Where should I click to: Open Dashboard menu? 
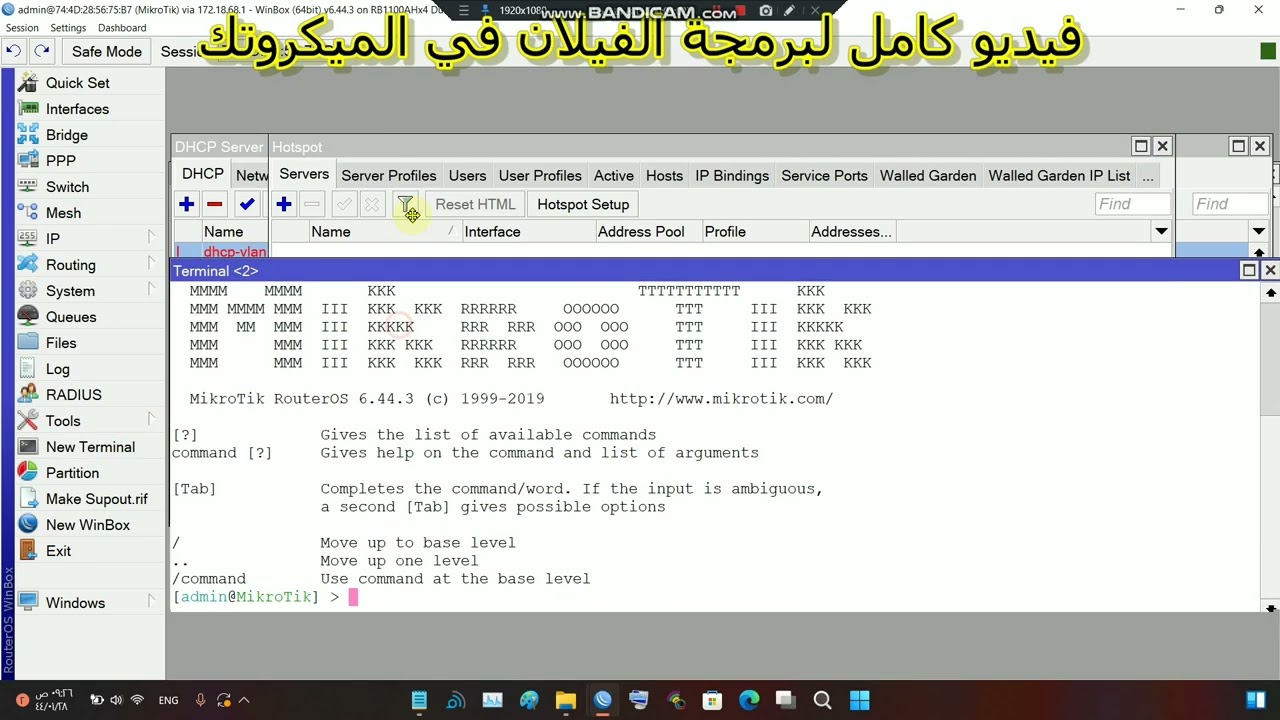click(x=122, y=28)
